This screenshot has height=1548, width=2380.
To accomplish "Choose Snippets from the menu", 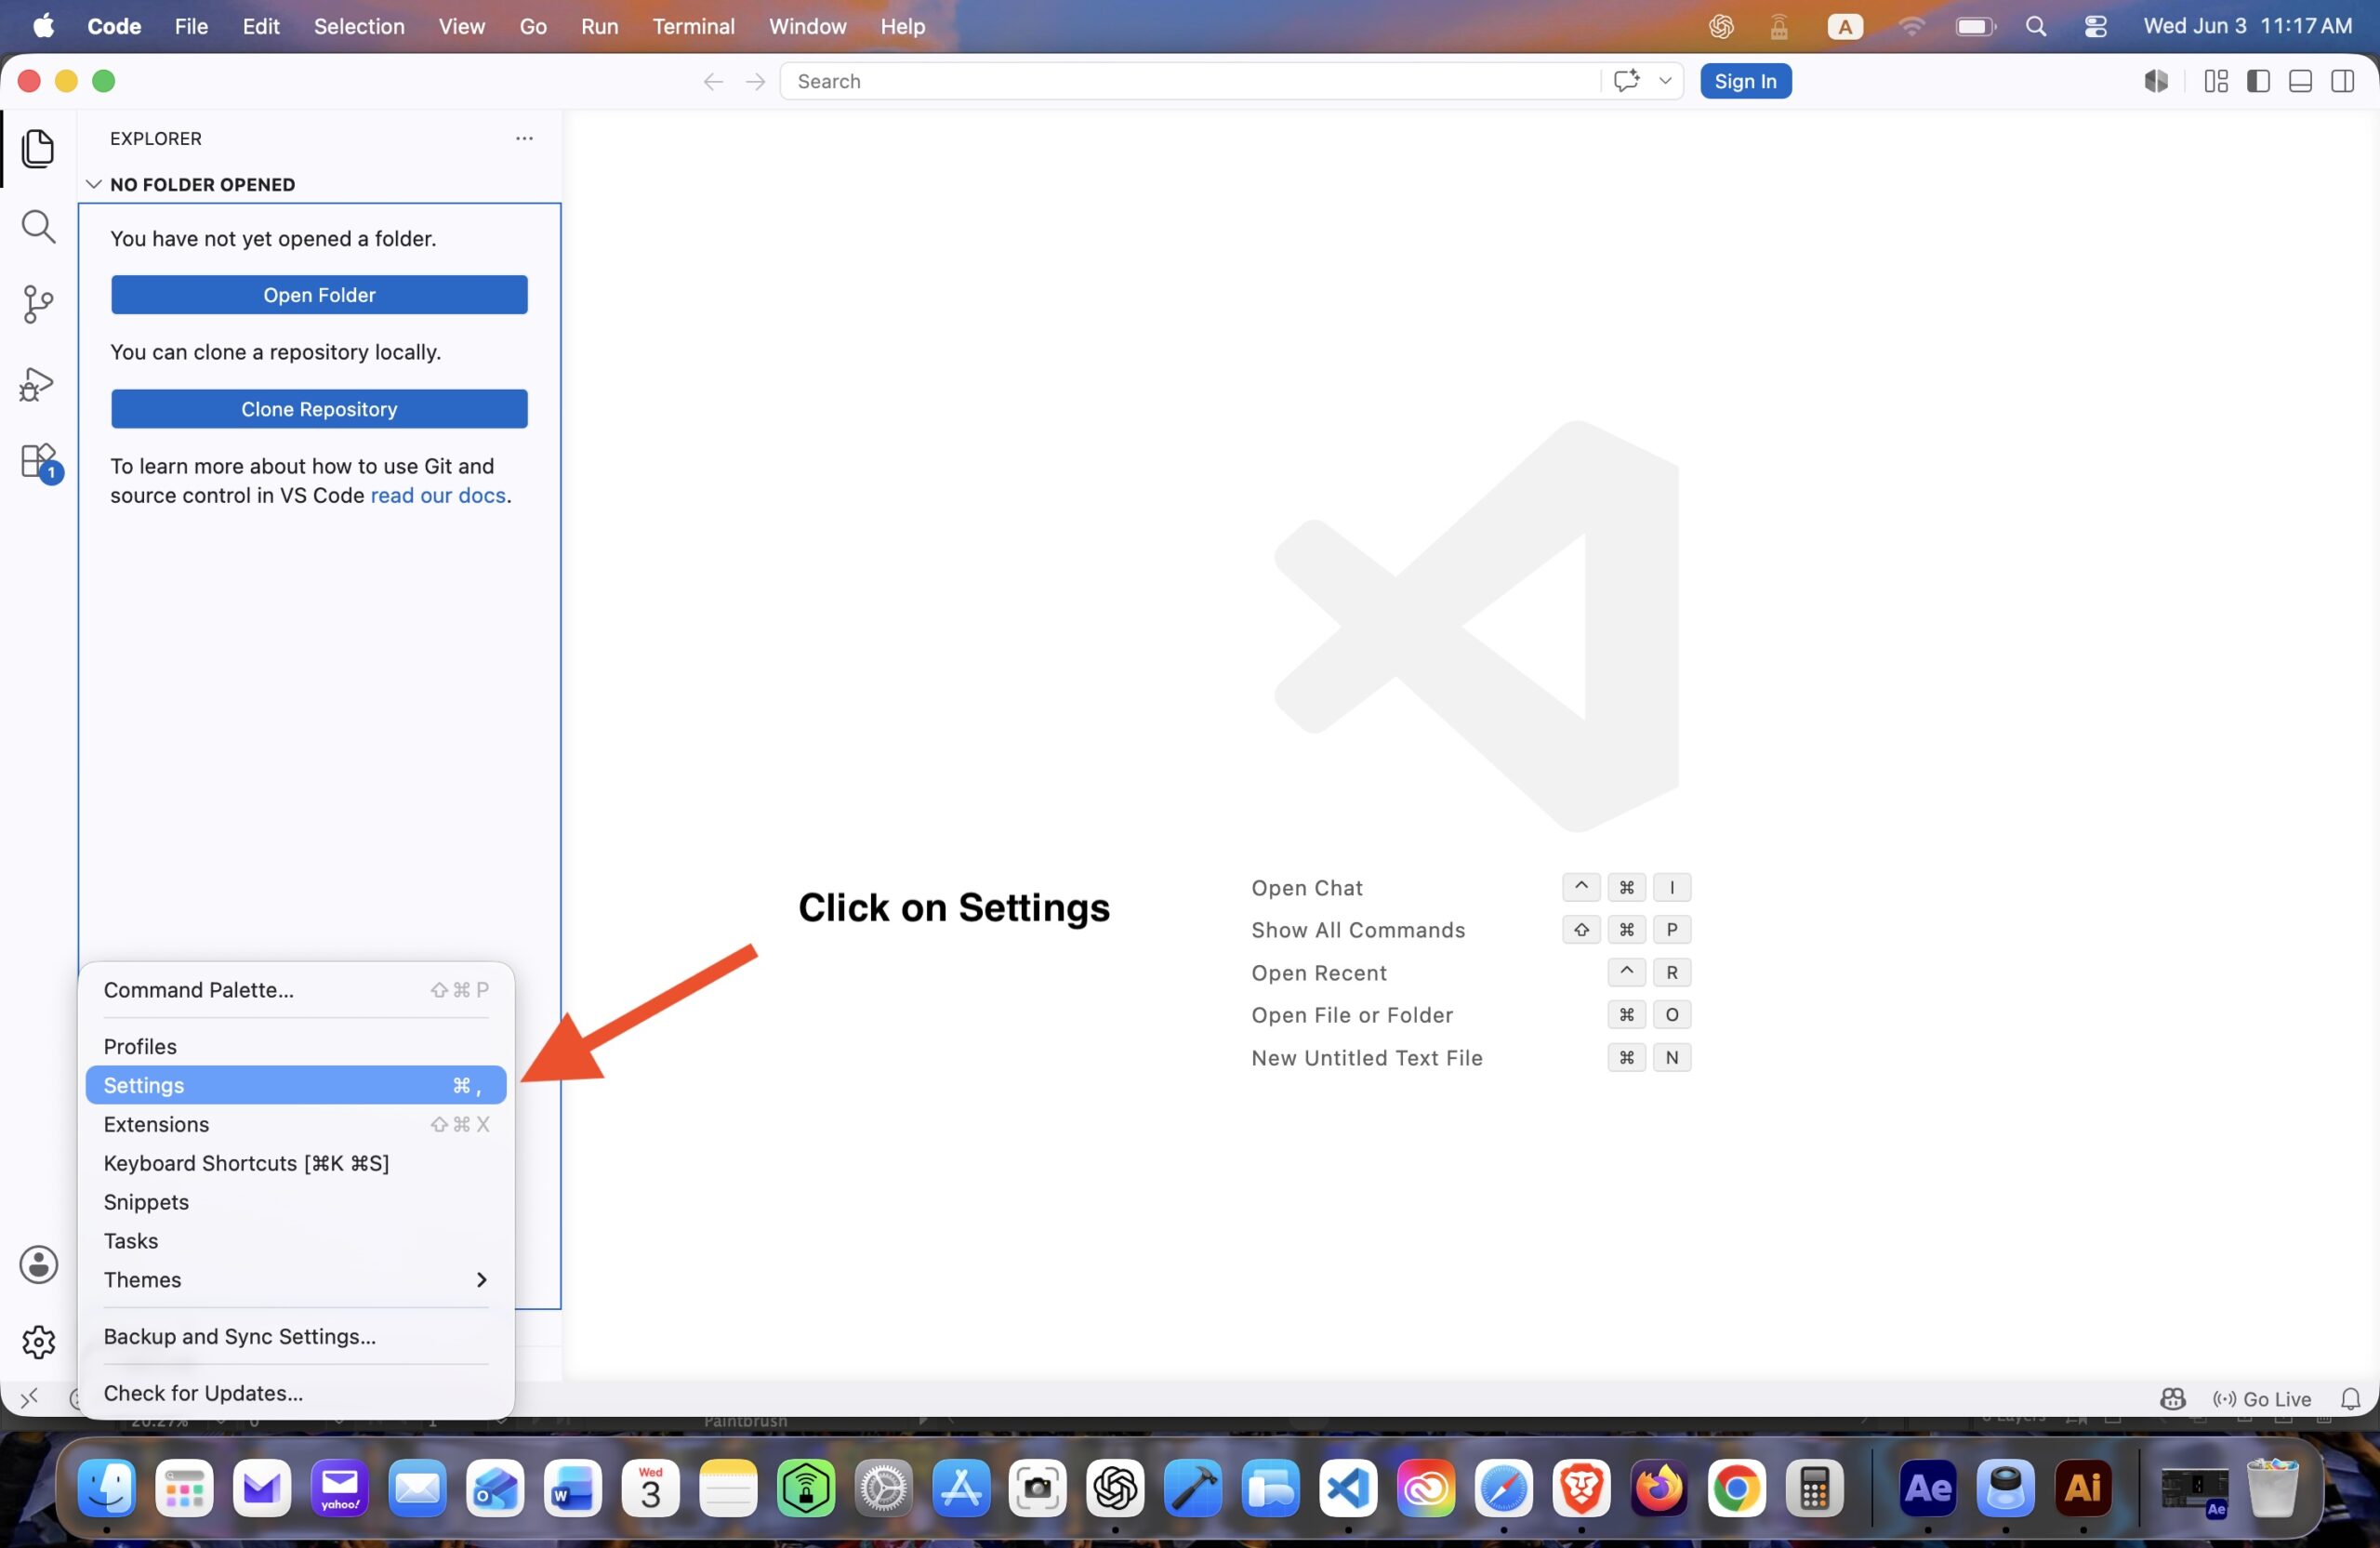I will (x=296, y=1202).
